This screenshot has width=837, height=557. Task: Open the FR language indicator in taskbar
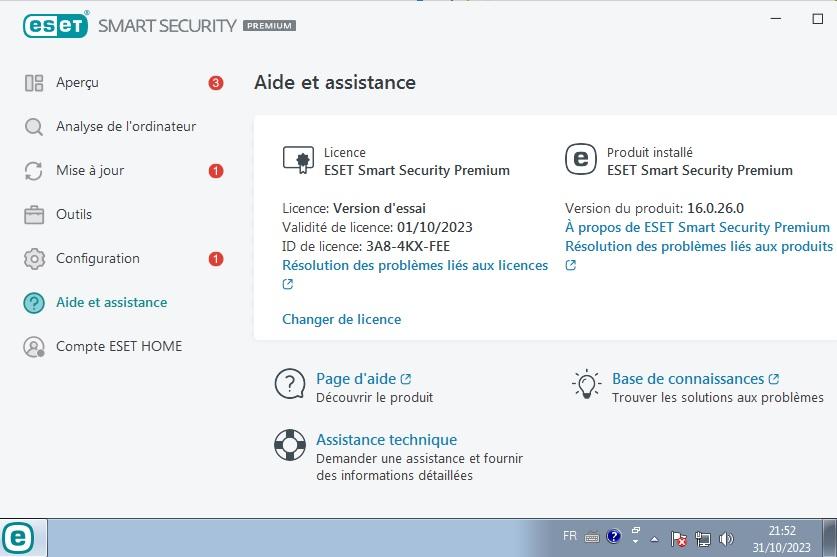[x=570, y=536]
